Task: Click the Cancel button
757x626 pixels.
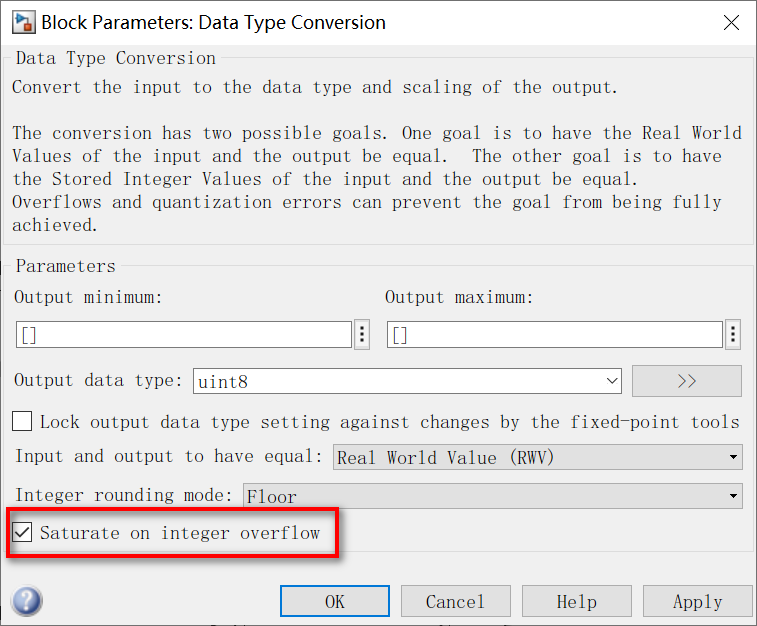Action: click(455, 601)
